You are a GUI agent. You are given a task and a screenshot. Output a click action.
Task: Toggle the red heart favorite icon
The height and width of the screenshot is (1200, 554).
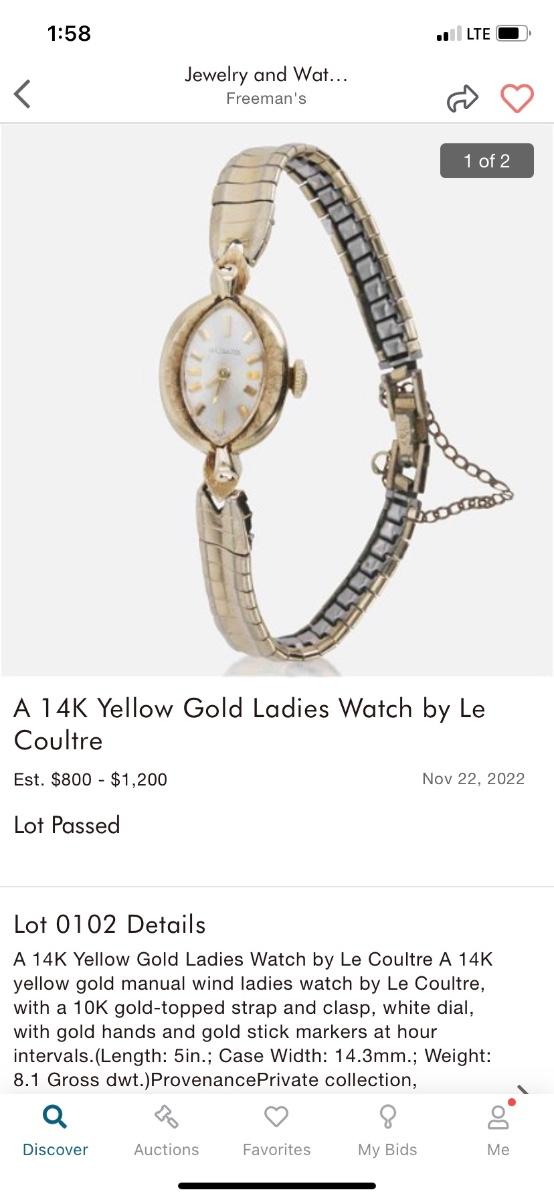click(517, 98)
